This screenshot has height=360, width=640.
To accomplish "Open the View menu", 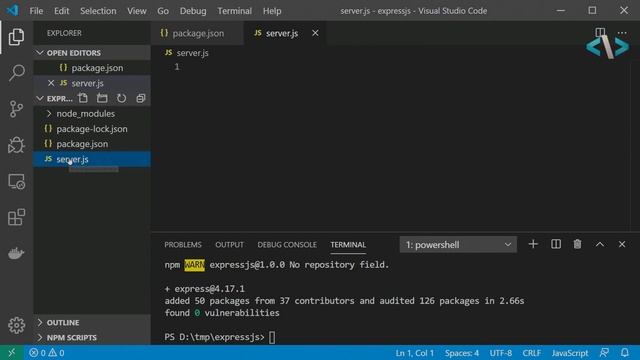I will (137, 11).
